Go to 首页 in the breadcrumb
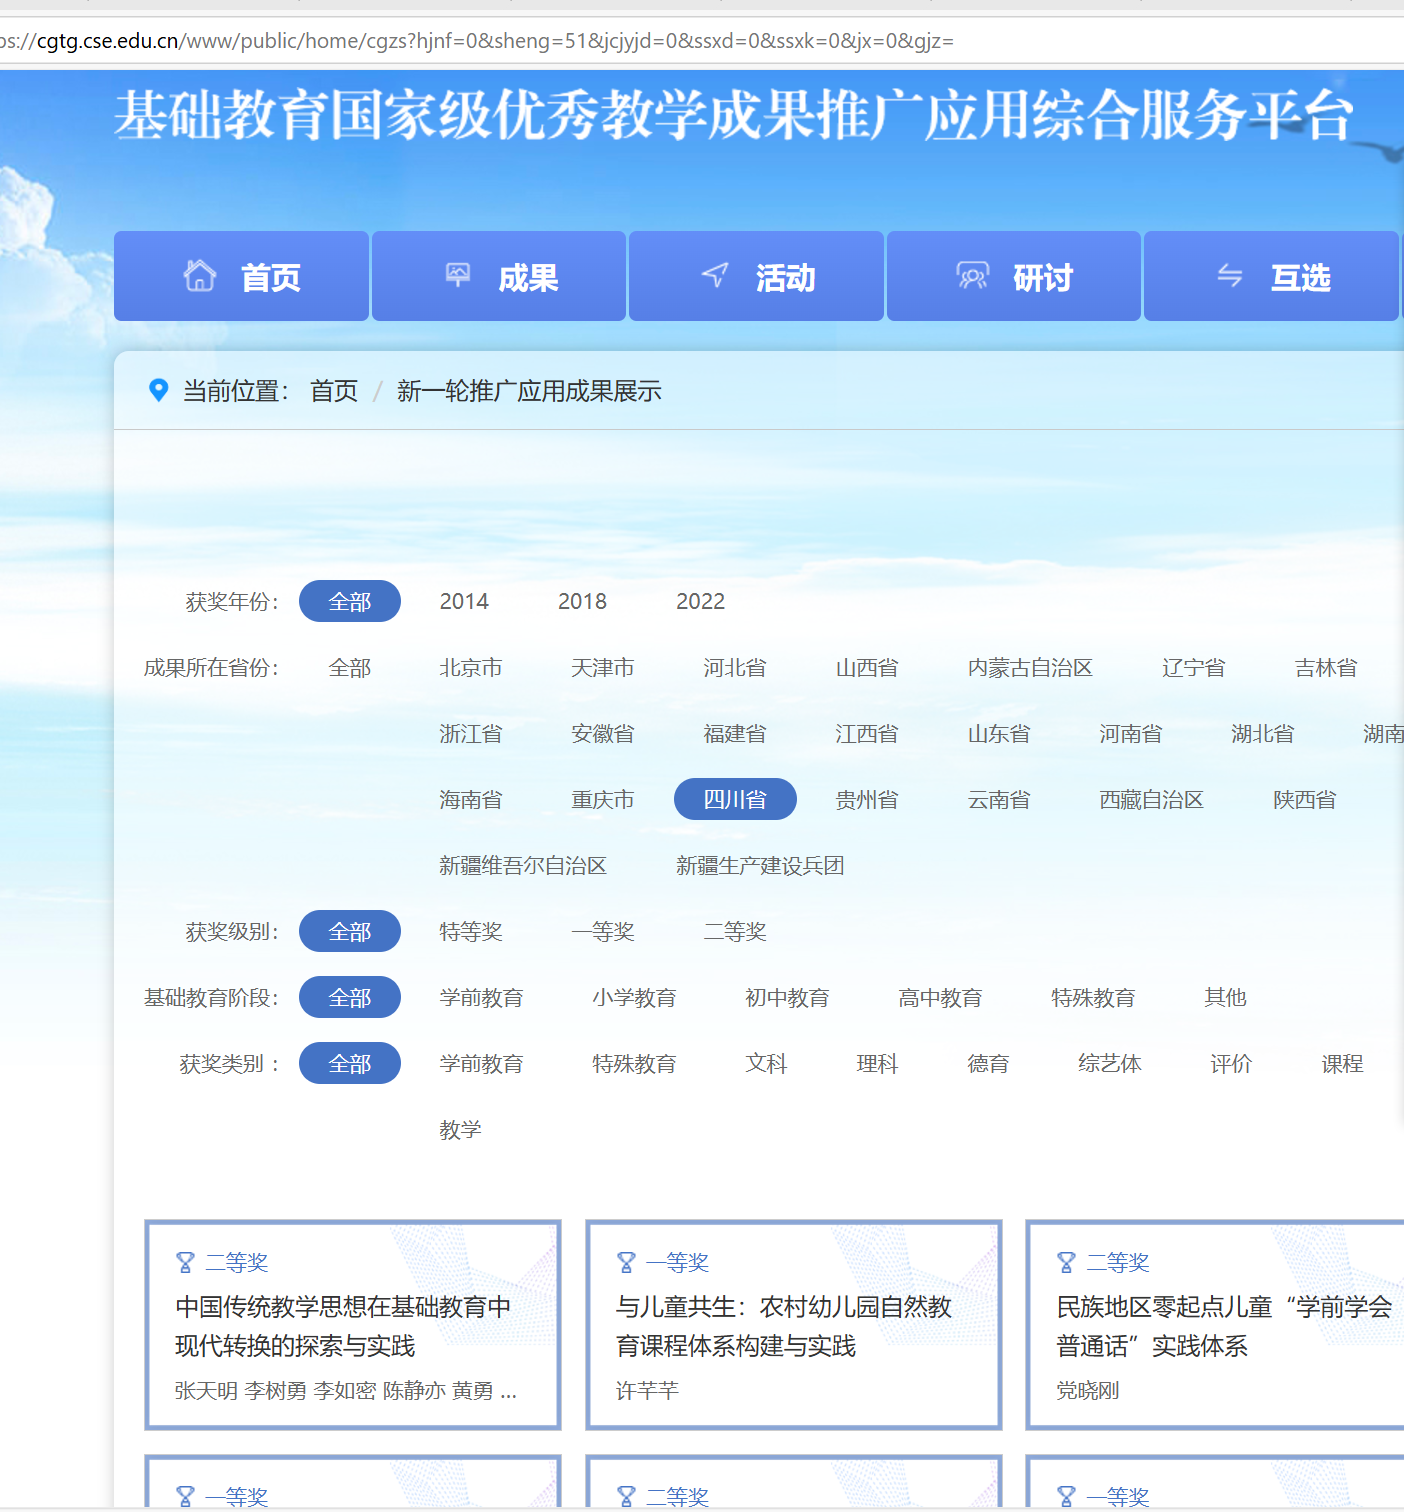The width and height of the screenshot is (1404, 1512). pyautogui.click(x=334, y=391)
